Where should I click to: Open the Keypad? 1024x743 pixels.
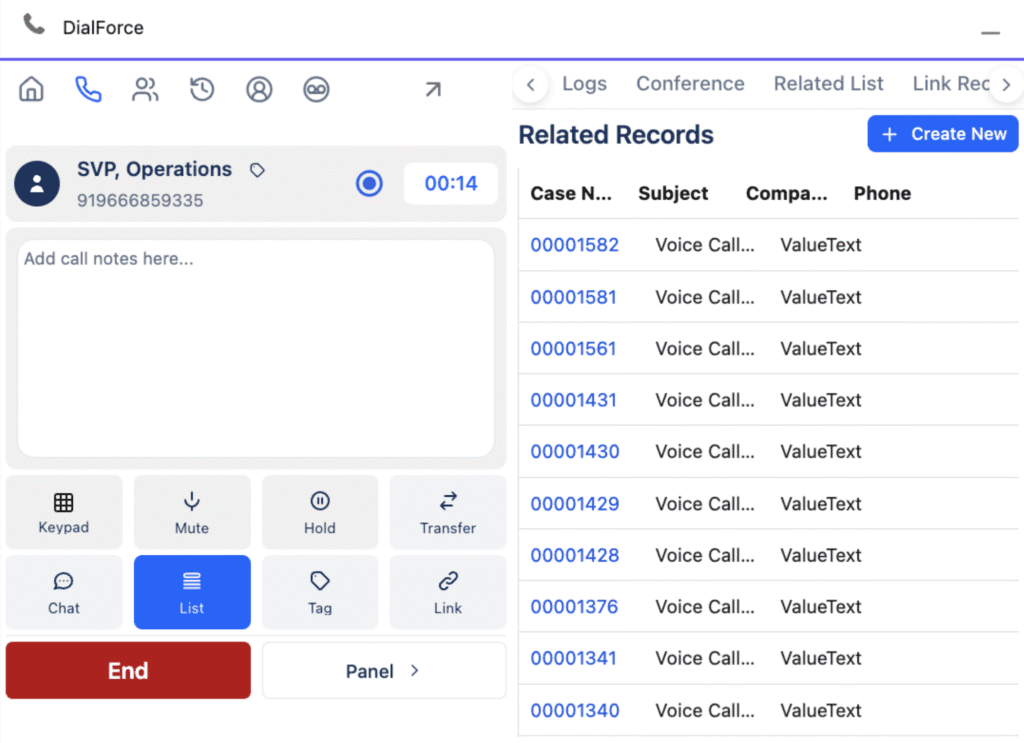[x=64, y=512]
